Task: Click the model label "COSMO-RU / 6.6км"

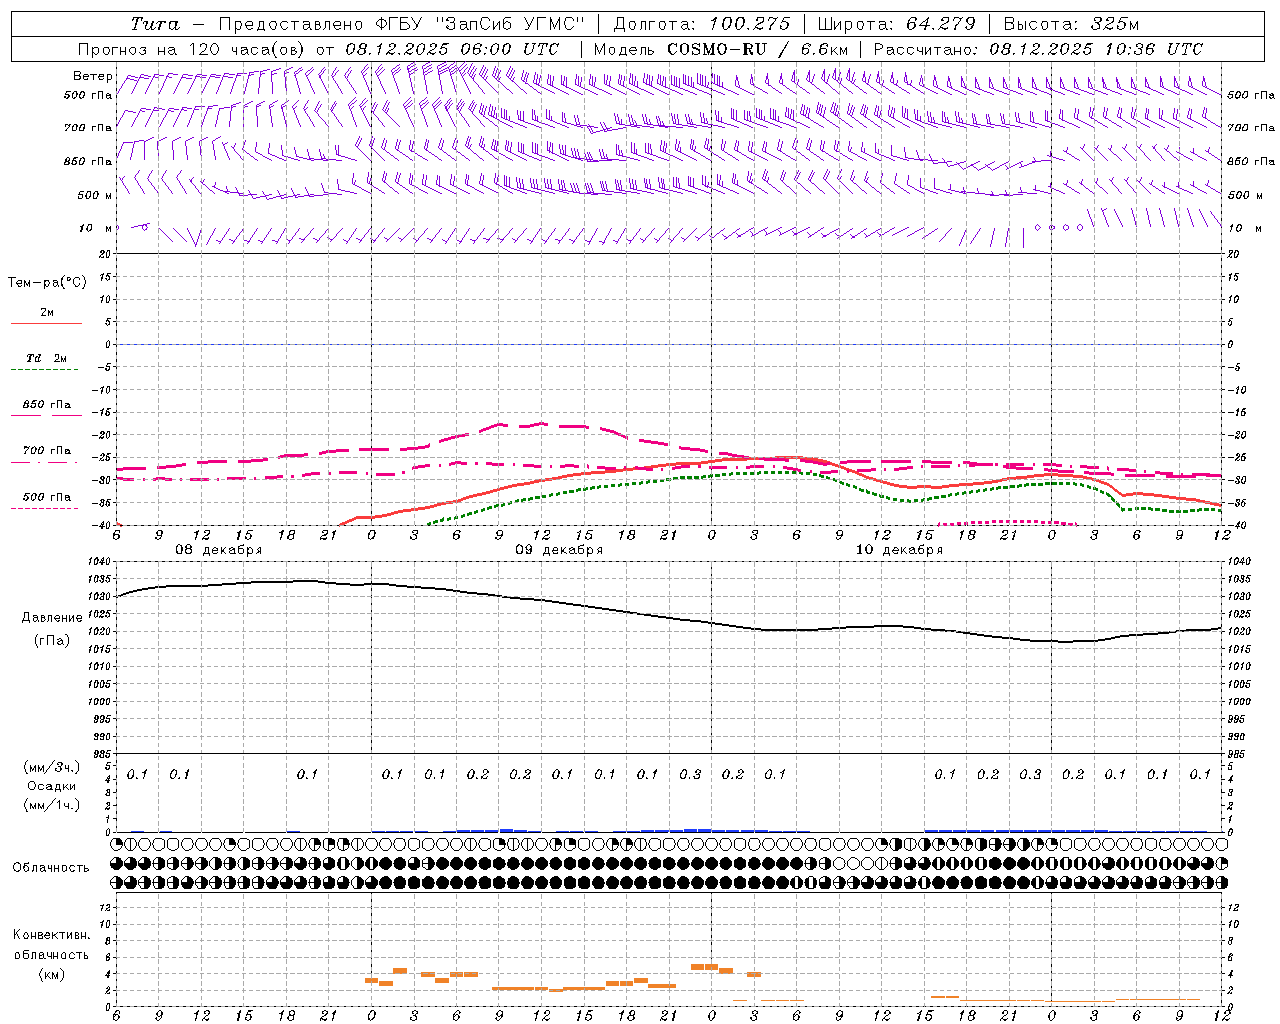Action: click(x=758, y=49)
